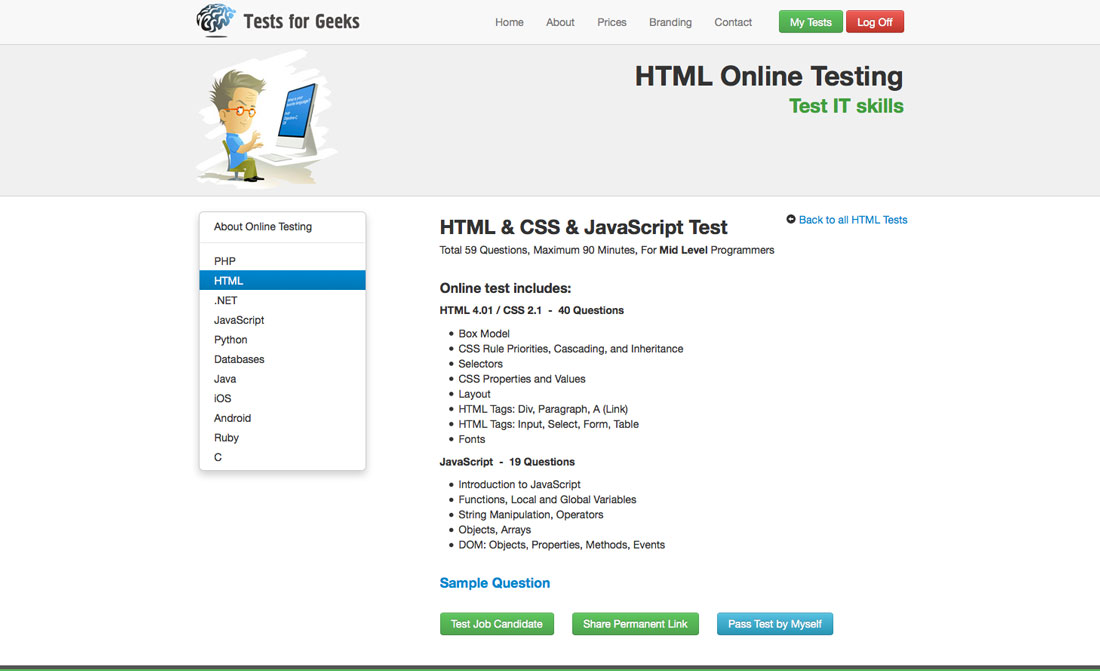Click the Tests for Geeks brain logo
The height and width of the screenshot is (671, 1100).
[215, 21]
